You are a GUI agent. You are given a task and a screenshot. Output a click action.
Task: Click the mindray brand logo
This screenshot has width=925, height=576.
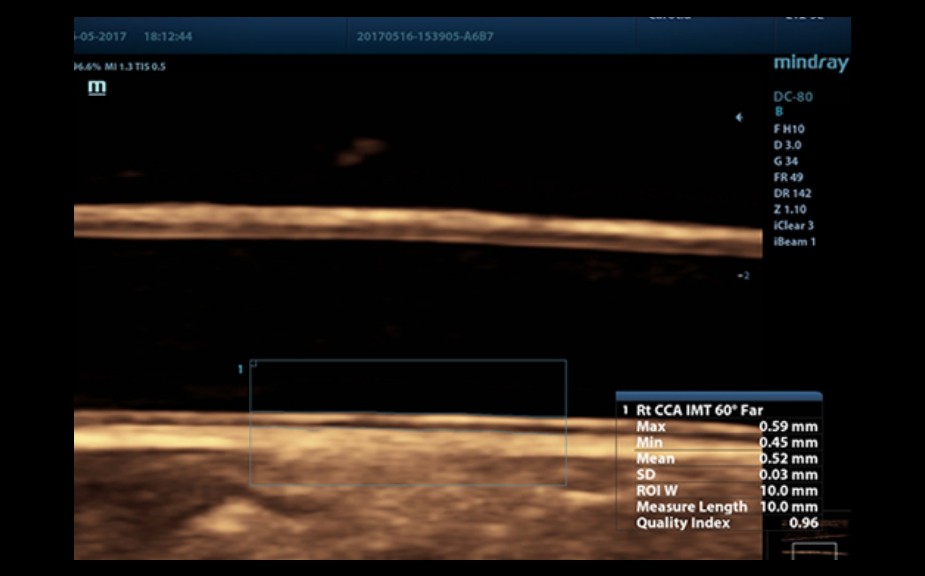pyautogui.click(x=810, y=64)
